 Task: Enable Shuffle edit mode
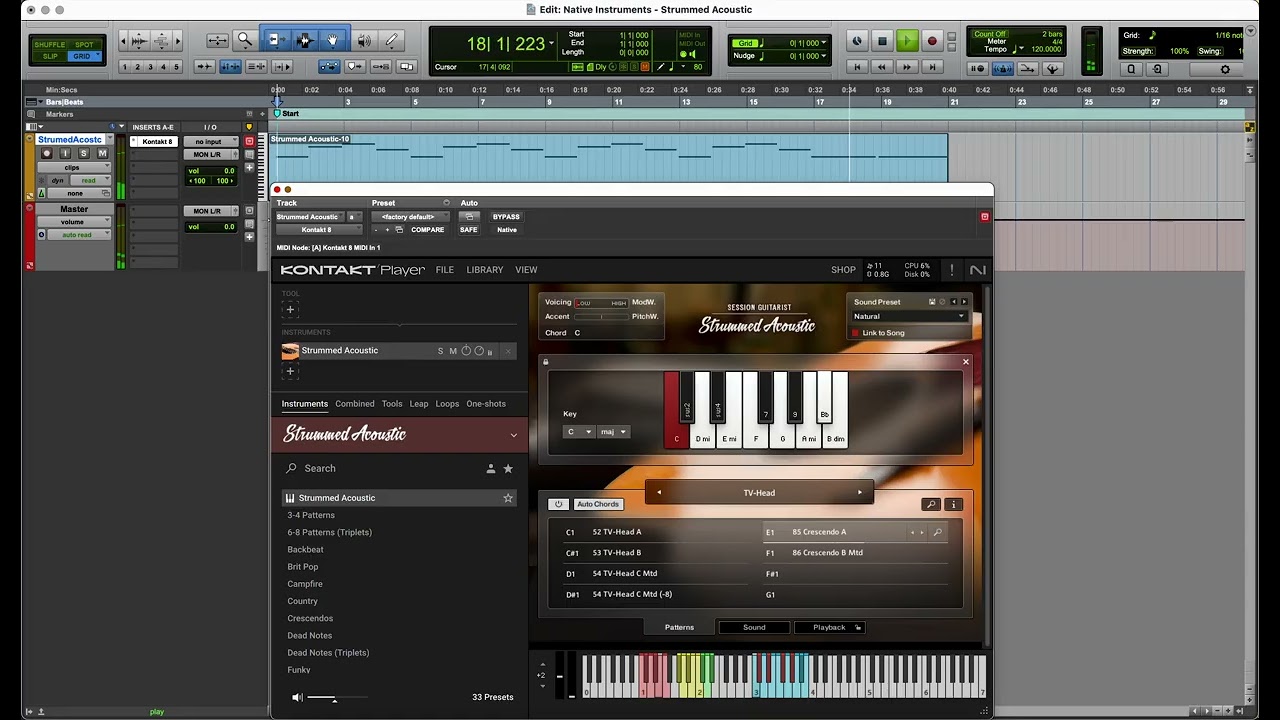[x=50, y=45]
